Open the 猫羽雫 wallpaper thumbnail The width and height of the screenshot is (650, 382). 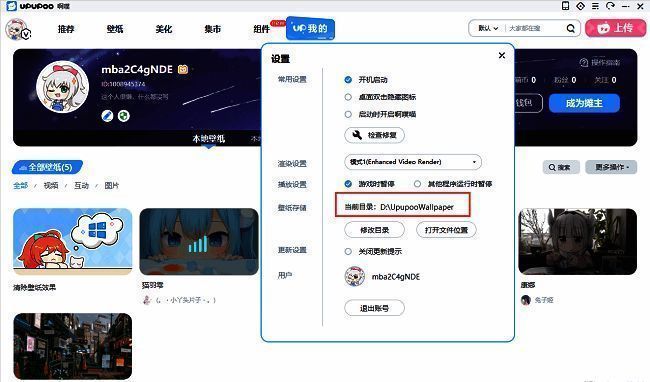click(199, 242)
